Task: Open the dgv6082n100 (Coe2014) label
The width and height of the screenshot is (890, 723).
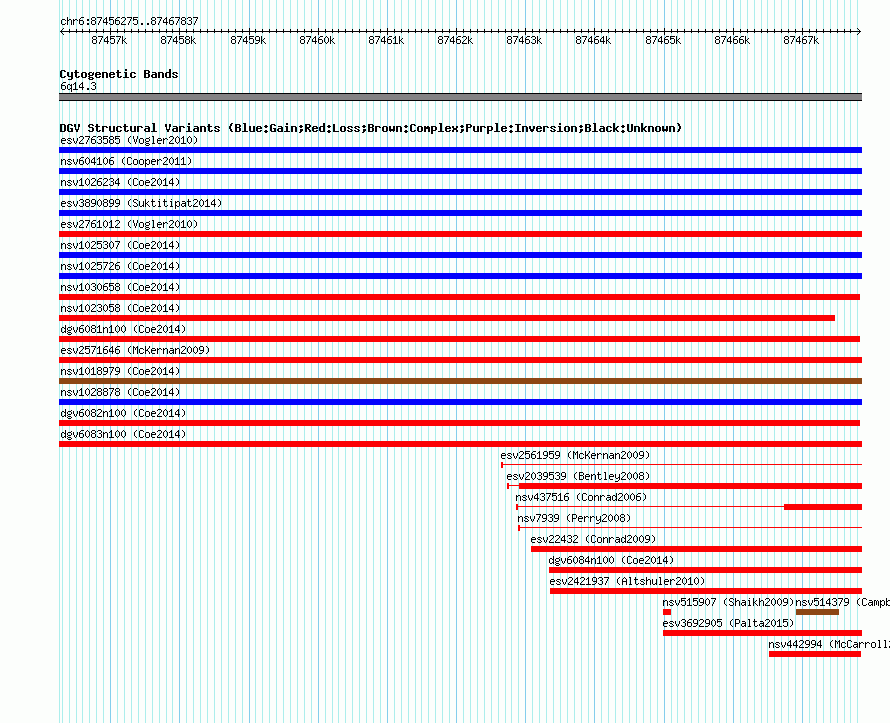Action: point(123,413)
